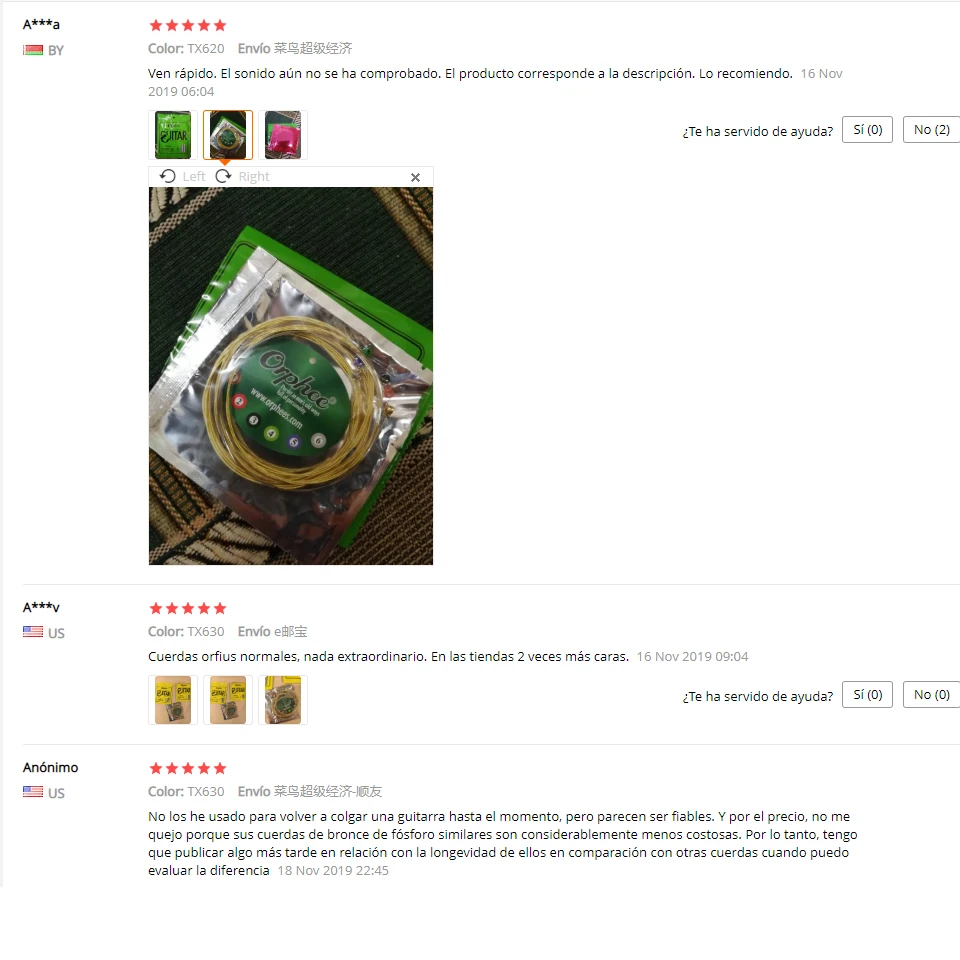Open the pink packet thumbnail
Viewport: 960px width, 960px height.
click(283, 135)
